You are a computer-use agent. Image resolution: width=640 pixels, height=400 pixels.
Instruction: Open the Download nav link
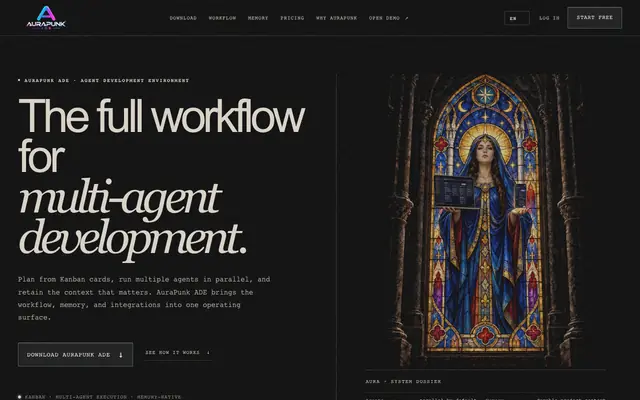coord(183,18)
